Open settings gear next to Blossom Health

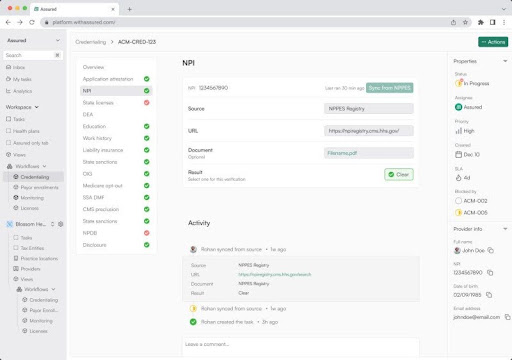(61, 224)
